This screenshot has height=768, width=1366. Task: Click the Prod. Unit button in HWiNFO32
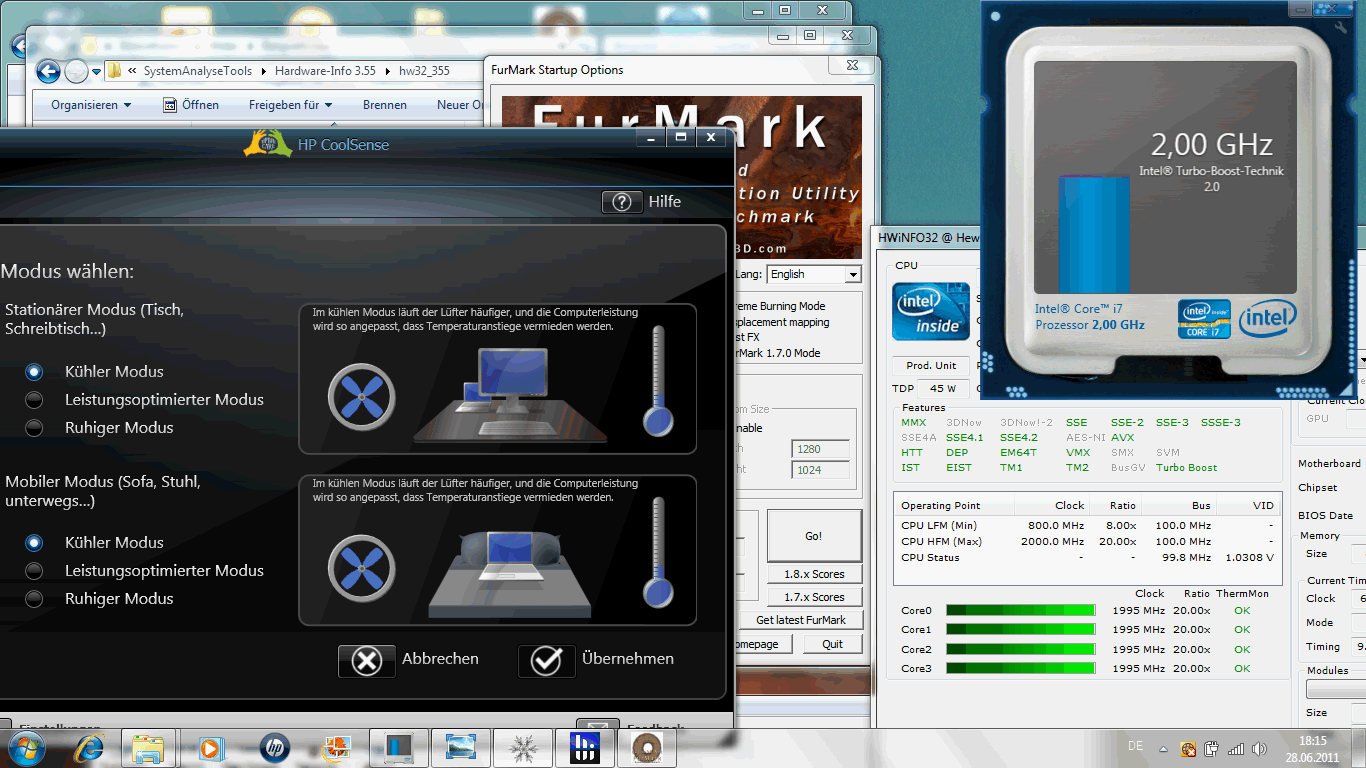click(931, 365)
